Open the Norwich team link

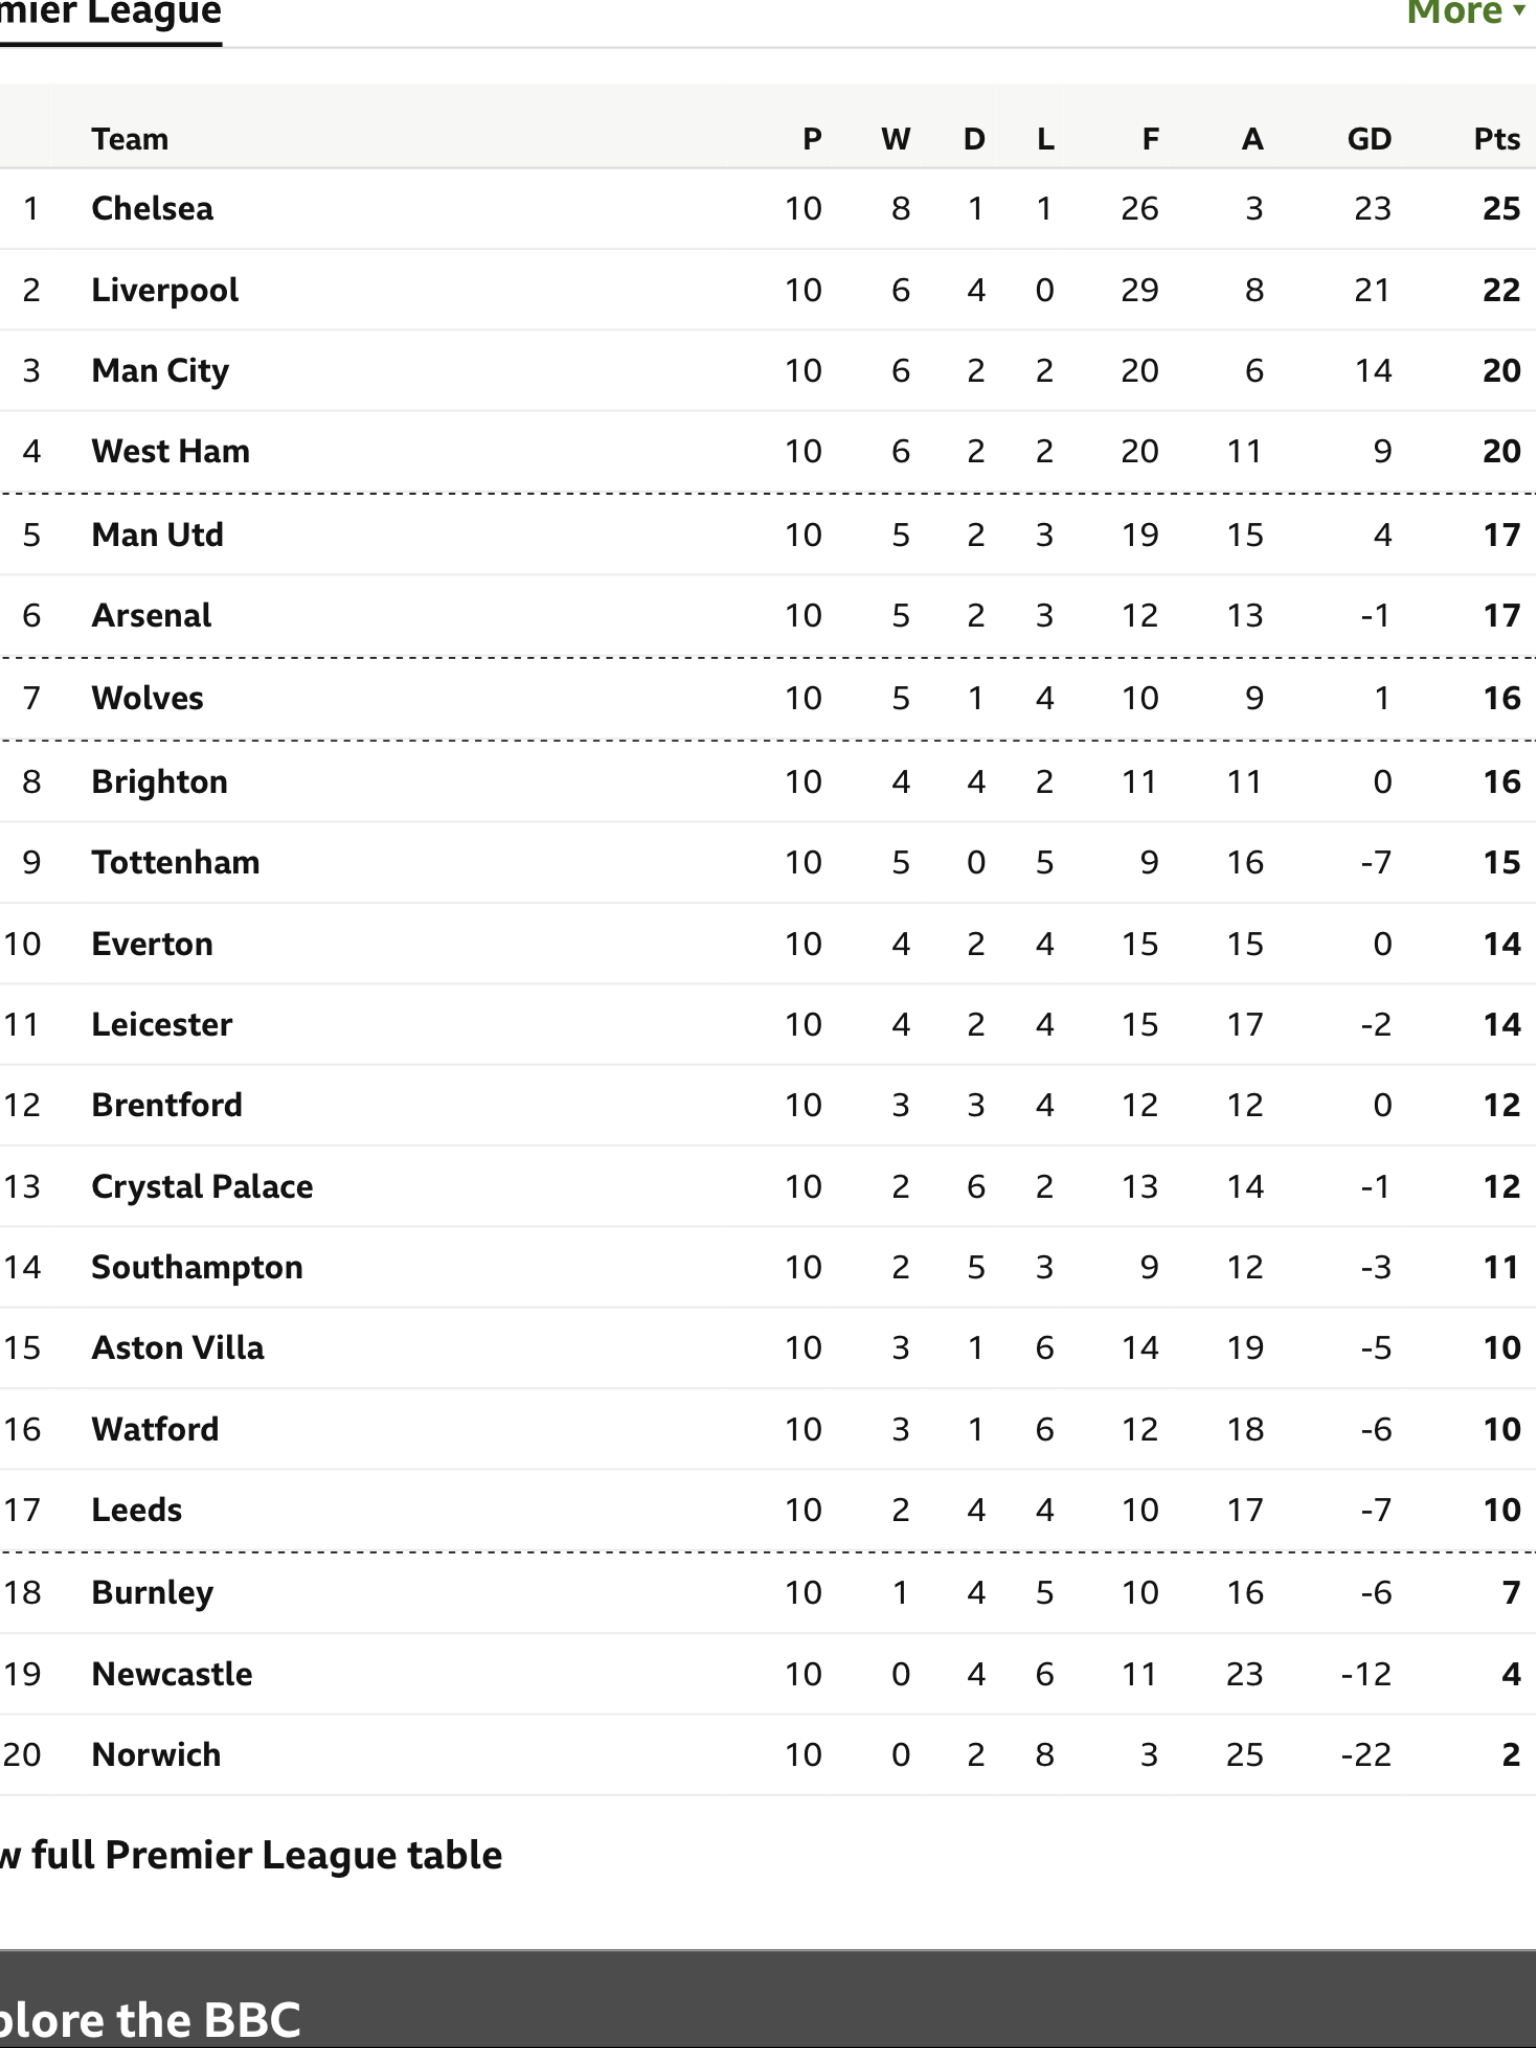tap(156, 1755)
